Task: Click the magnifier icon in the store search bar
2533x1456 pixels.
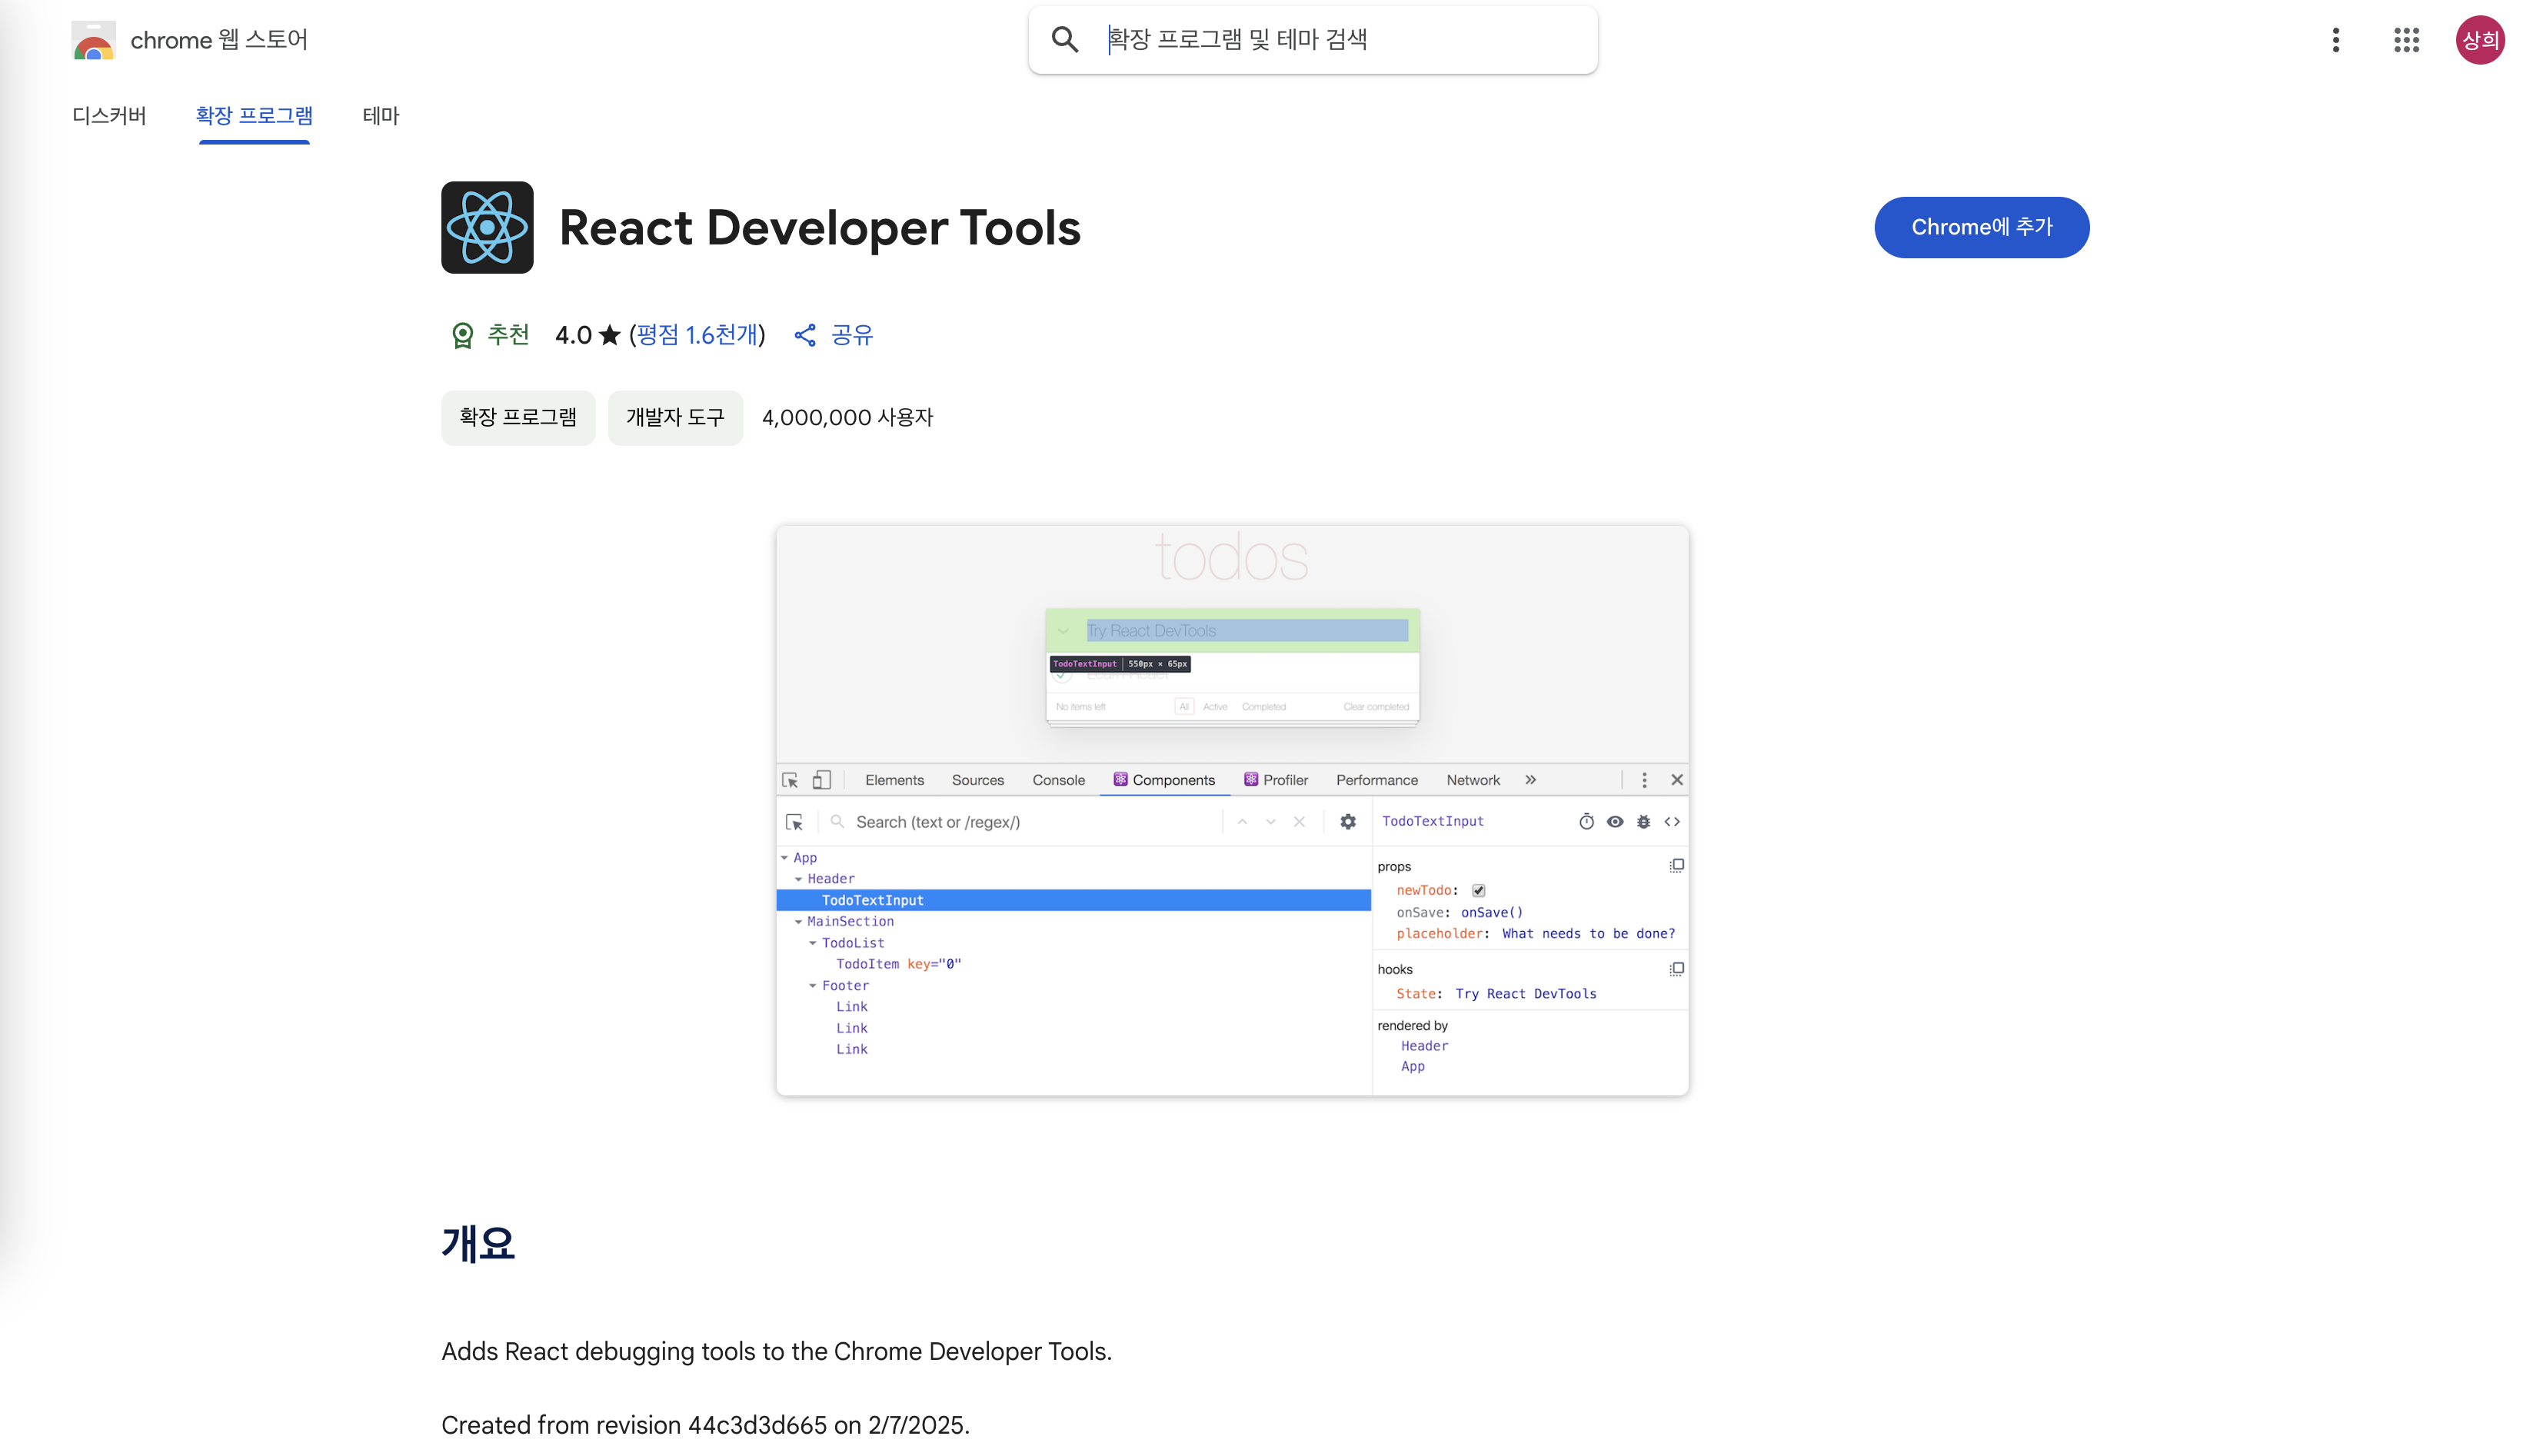Action: pyautogui.click(x=1065, y=40)
